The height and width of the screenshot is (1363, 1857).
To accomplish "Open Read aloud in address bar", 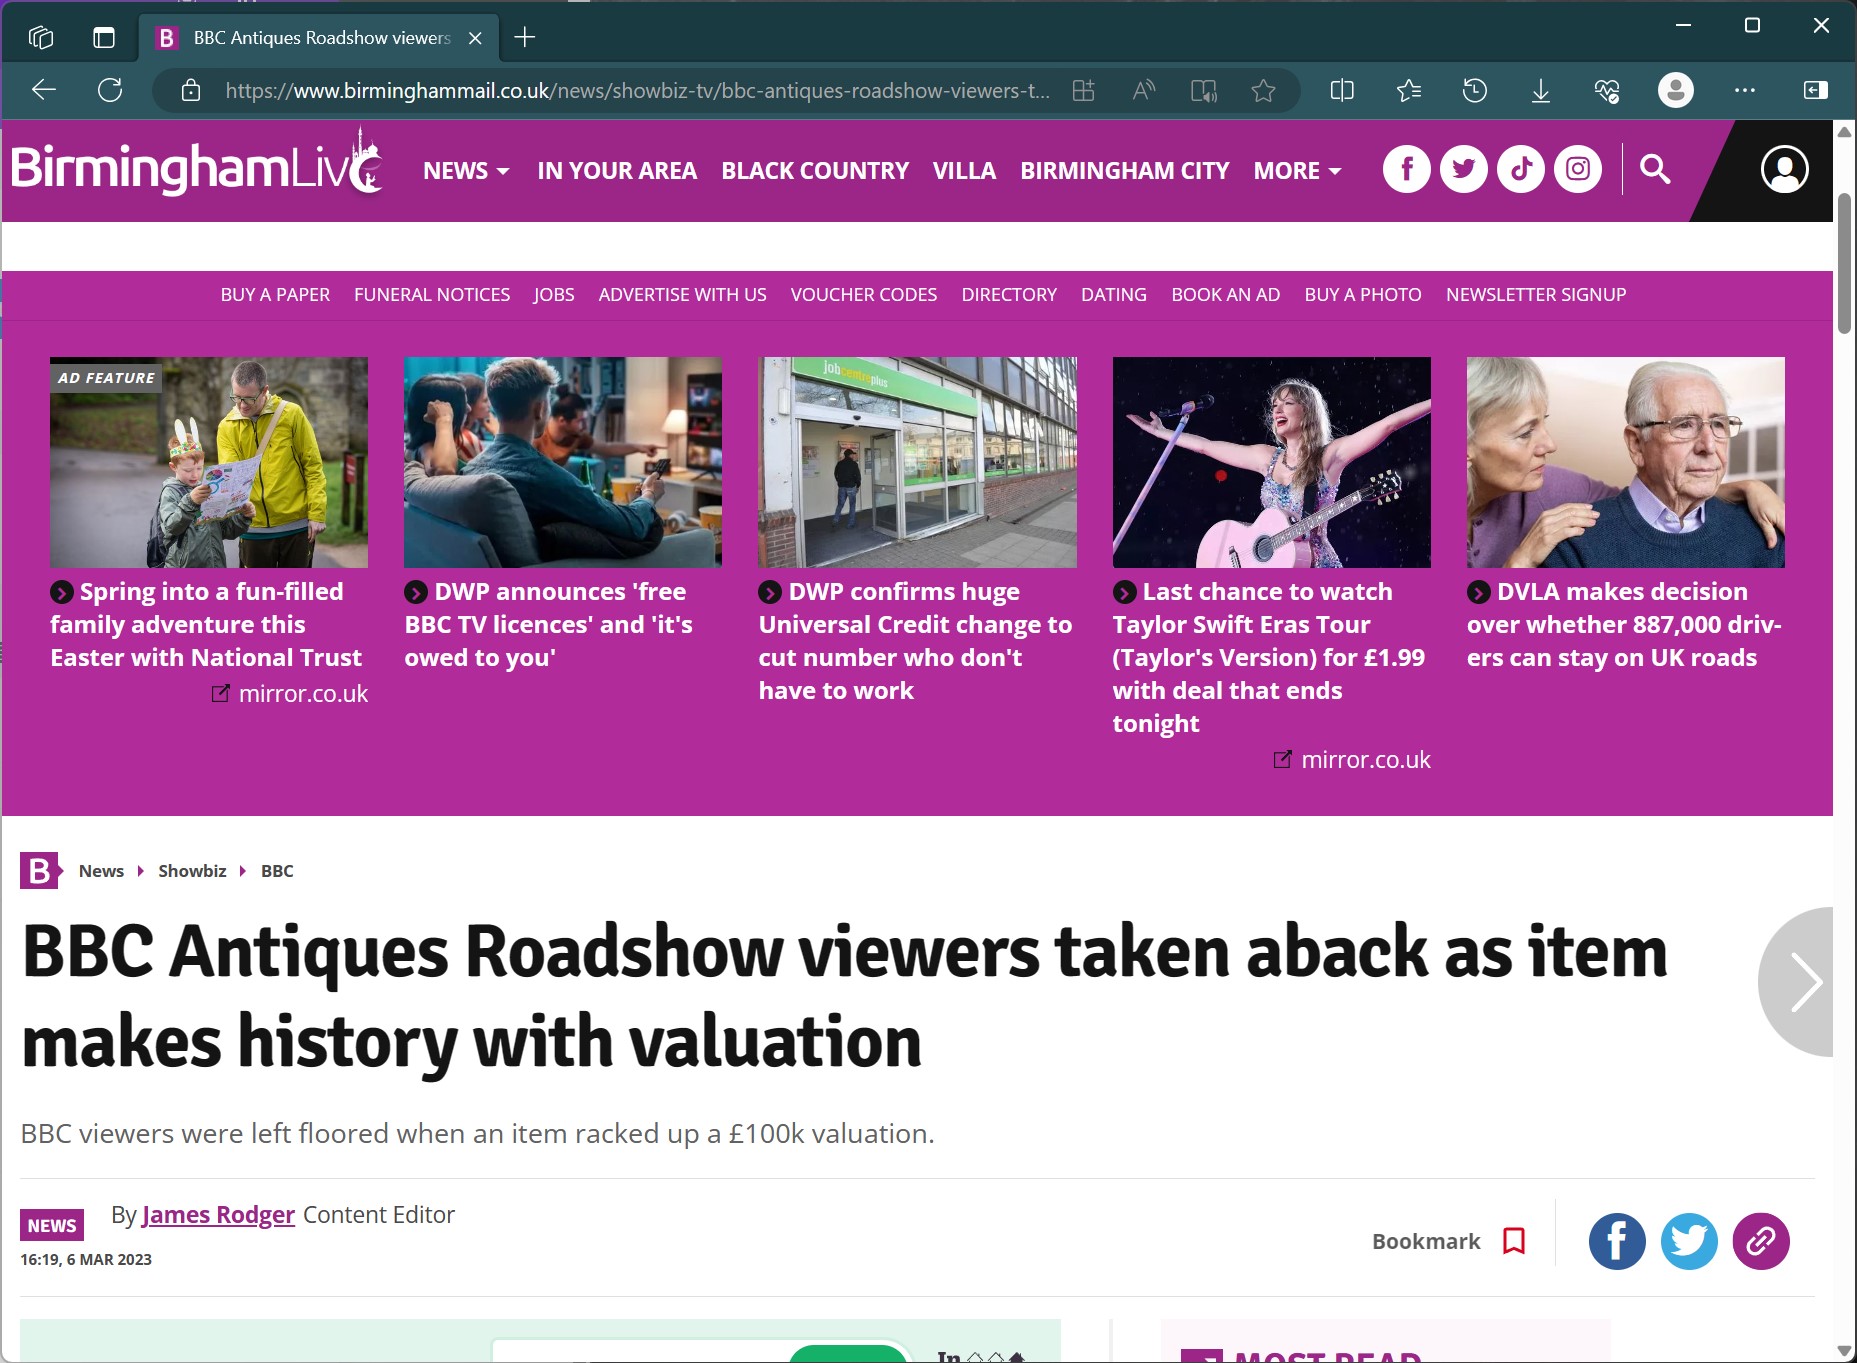I will click(1144, 91).
